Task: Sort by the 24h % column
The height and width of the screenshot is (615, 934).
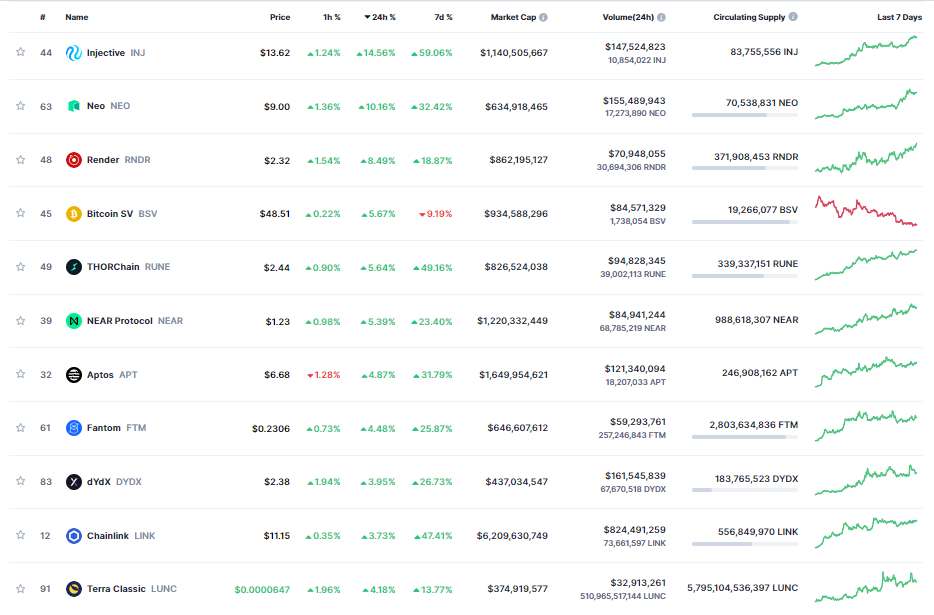Action: (380, 17)
